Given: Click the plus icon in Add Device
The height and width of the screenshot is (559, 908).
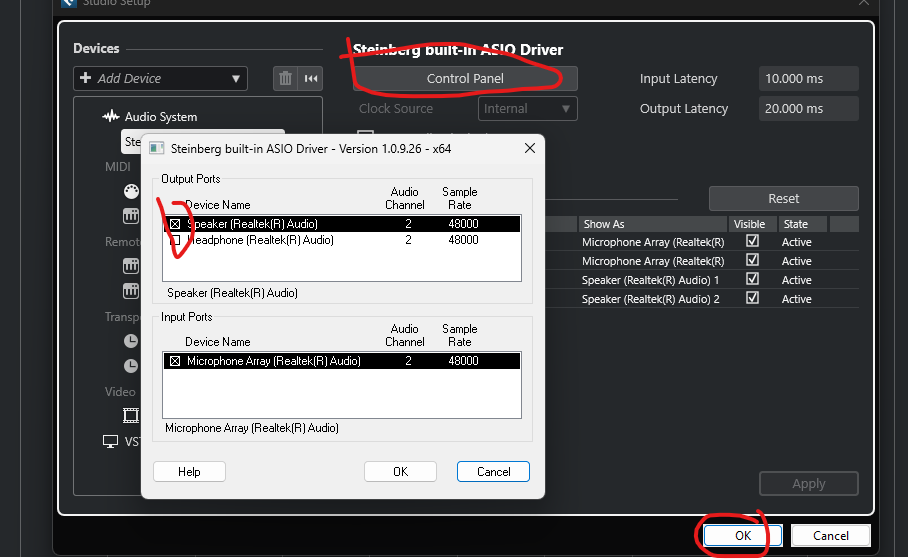Looking at the screenshot, I should click(x=86, y=78).
